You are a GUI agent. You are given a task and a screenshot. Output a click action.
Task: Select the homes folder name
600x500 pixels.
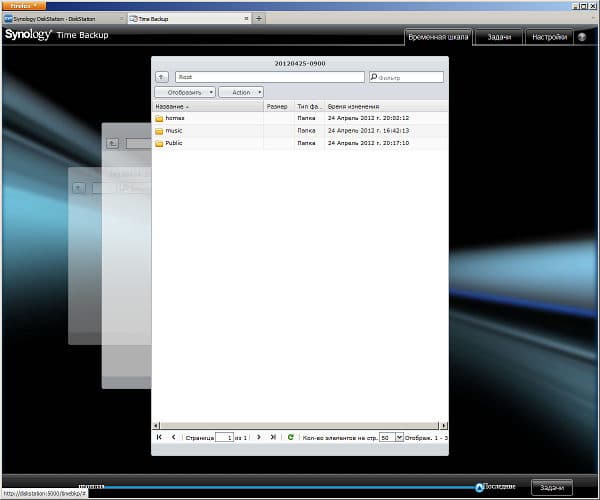pyautogui.click(x=174, y=118)
